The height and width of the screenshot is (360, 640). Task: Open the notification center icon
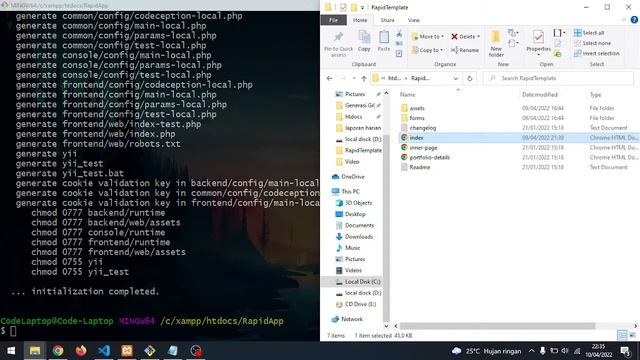pos(625,351)
